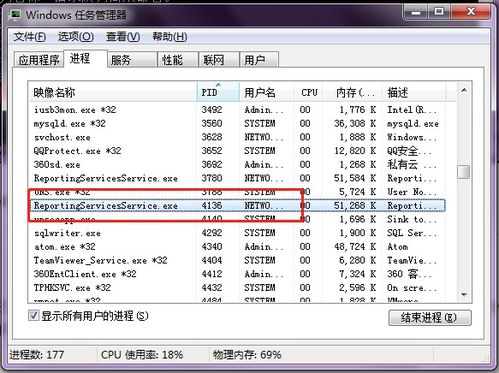The image size is (499, 373).
Task: Select TeamViewer_Service.exe *32 row
Action: point(236,260)
